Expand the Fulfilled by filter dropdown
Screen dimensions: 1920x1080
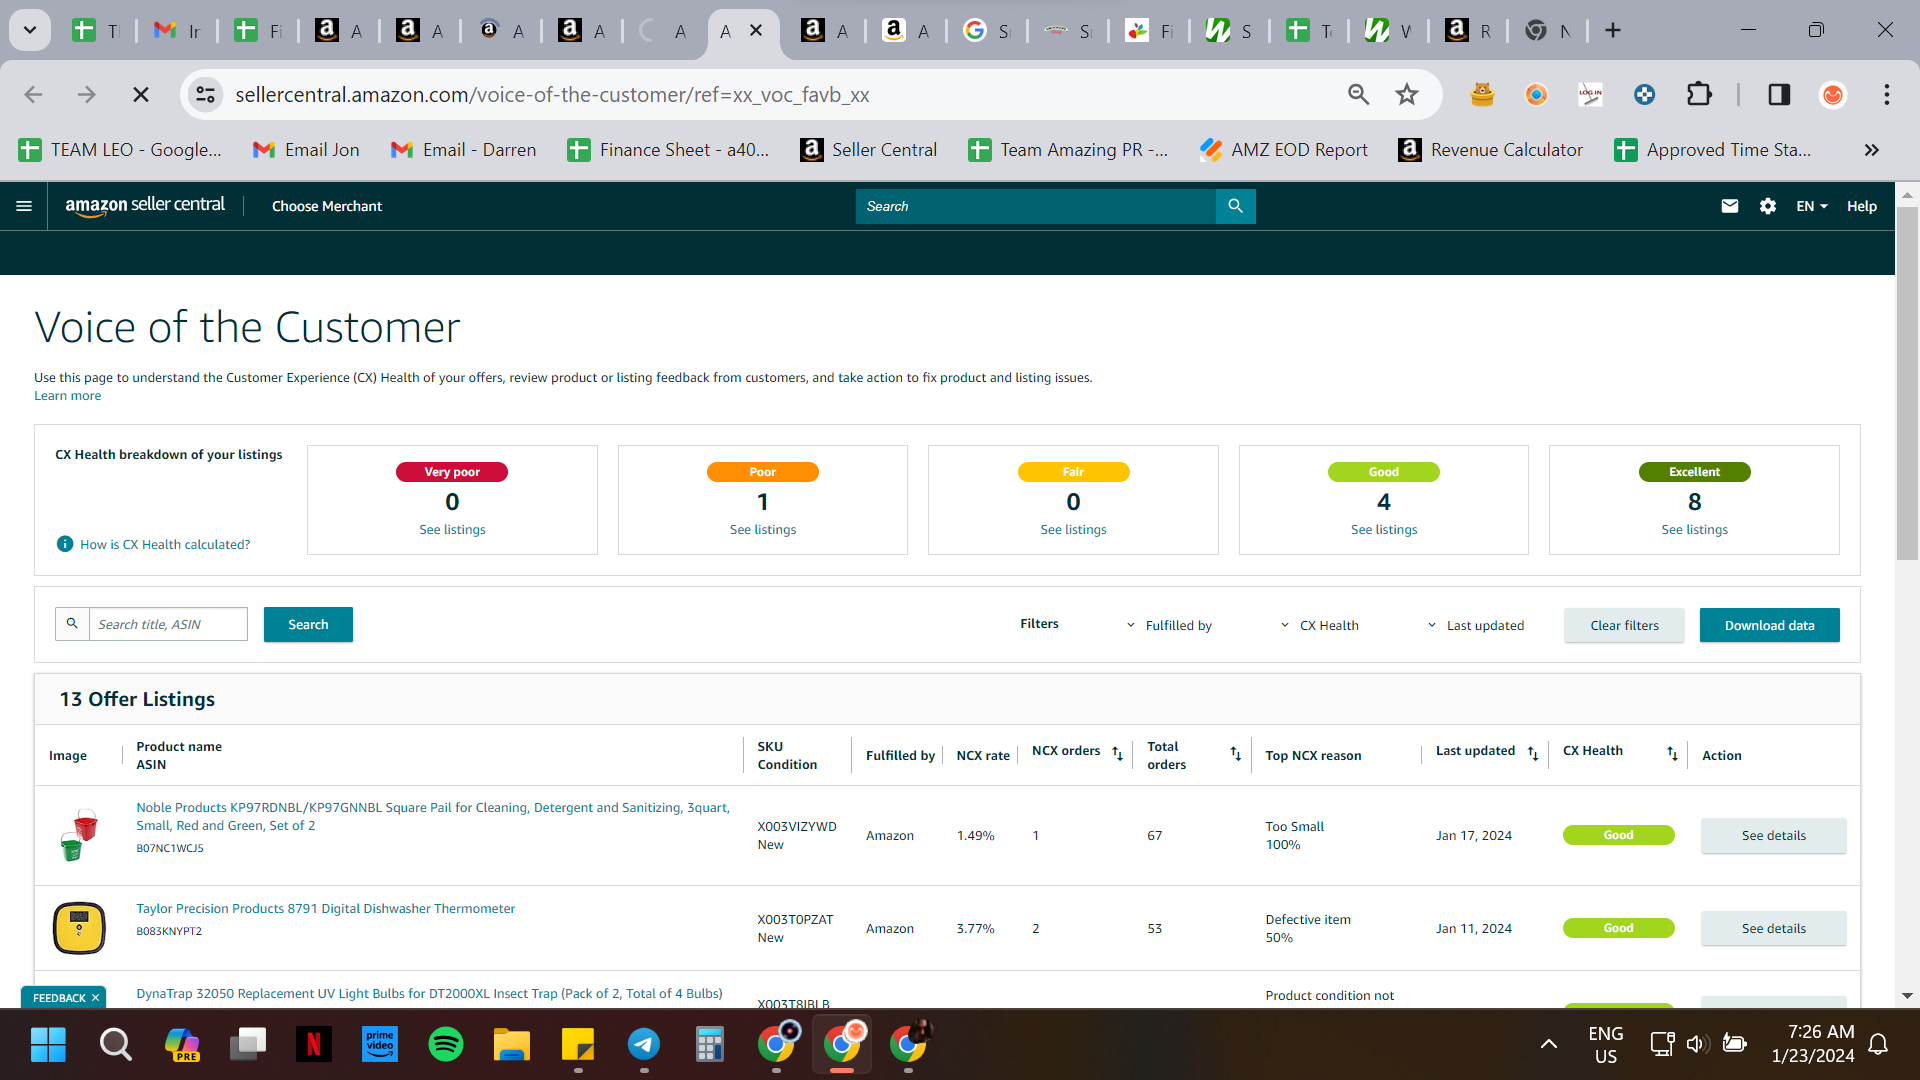click(x=1169, y=625)
